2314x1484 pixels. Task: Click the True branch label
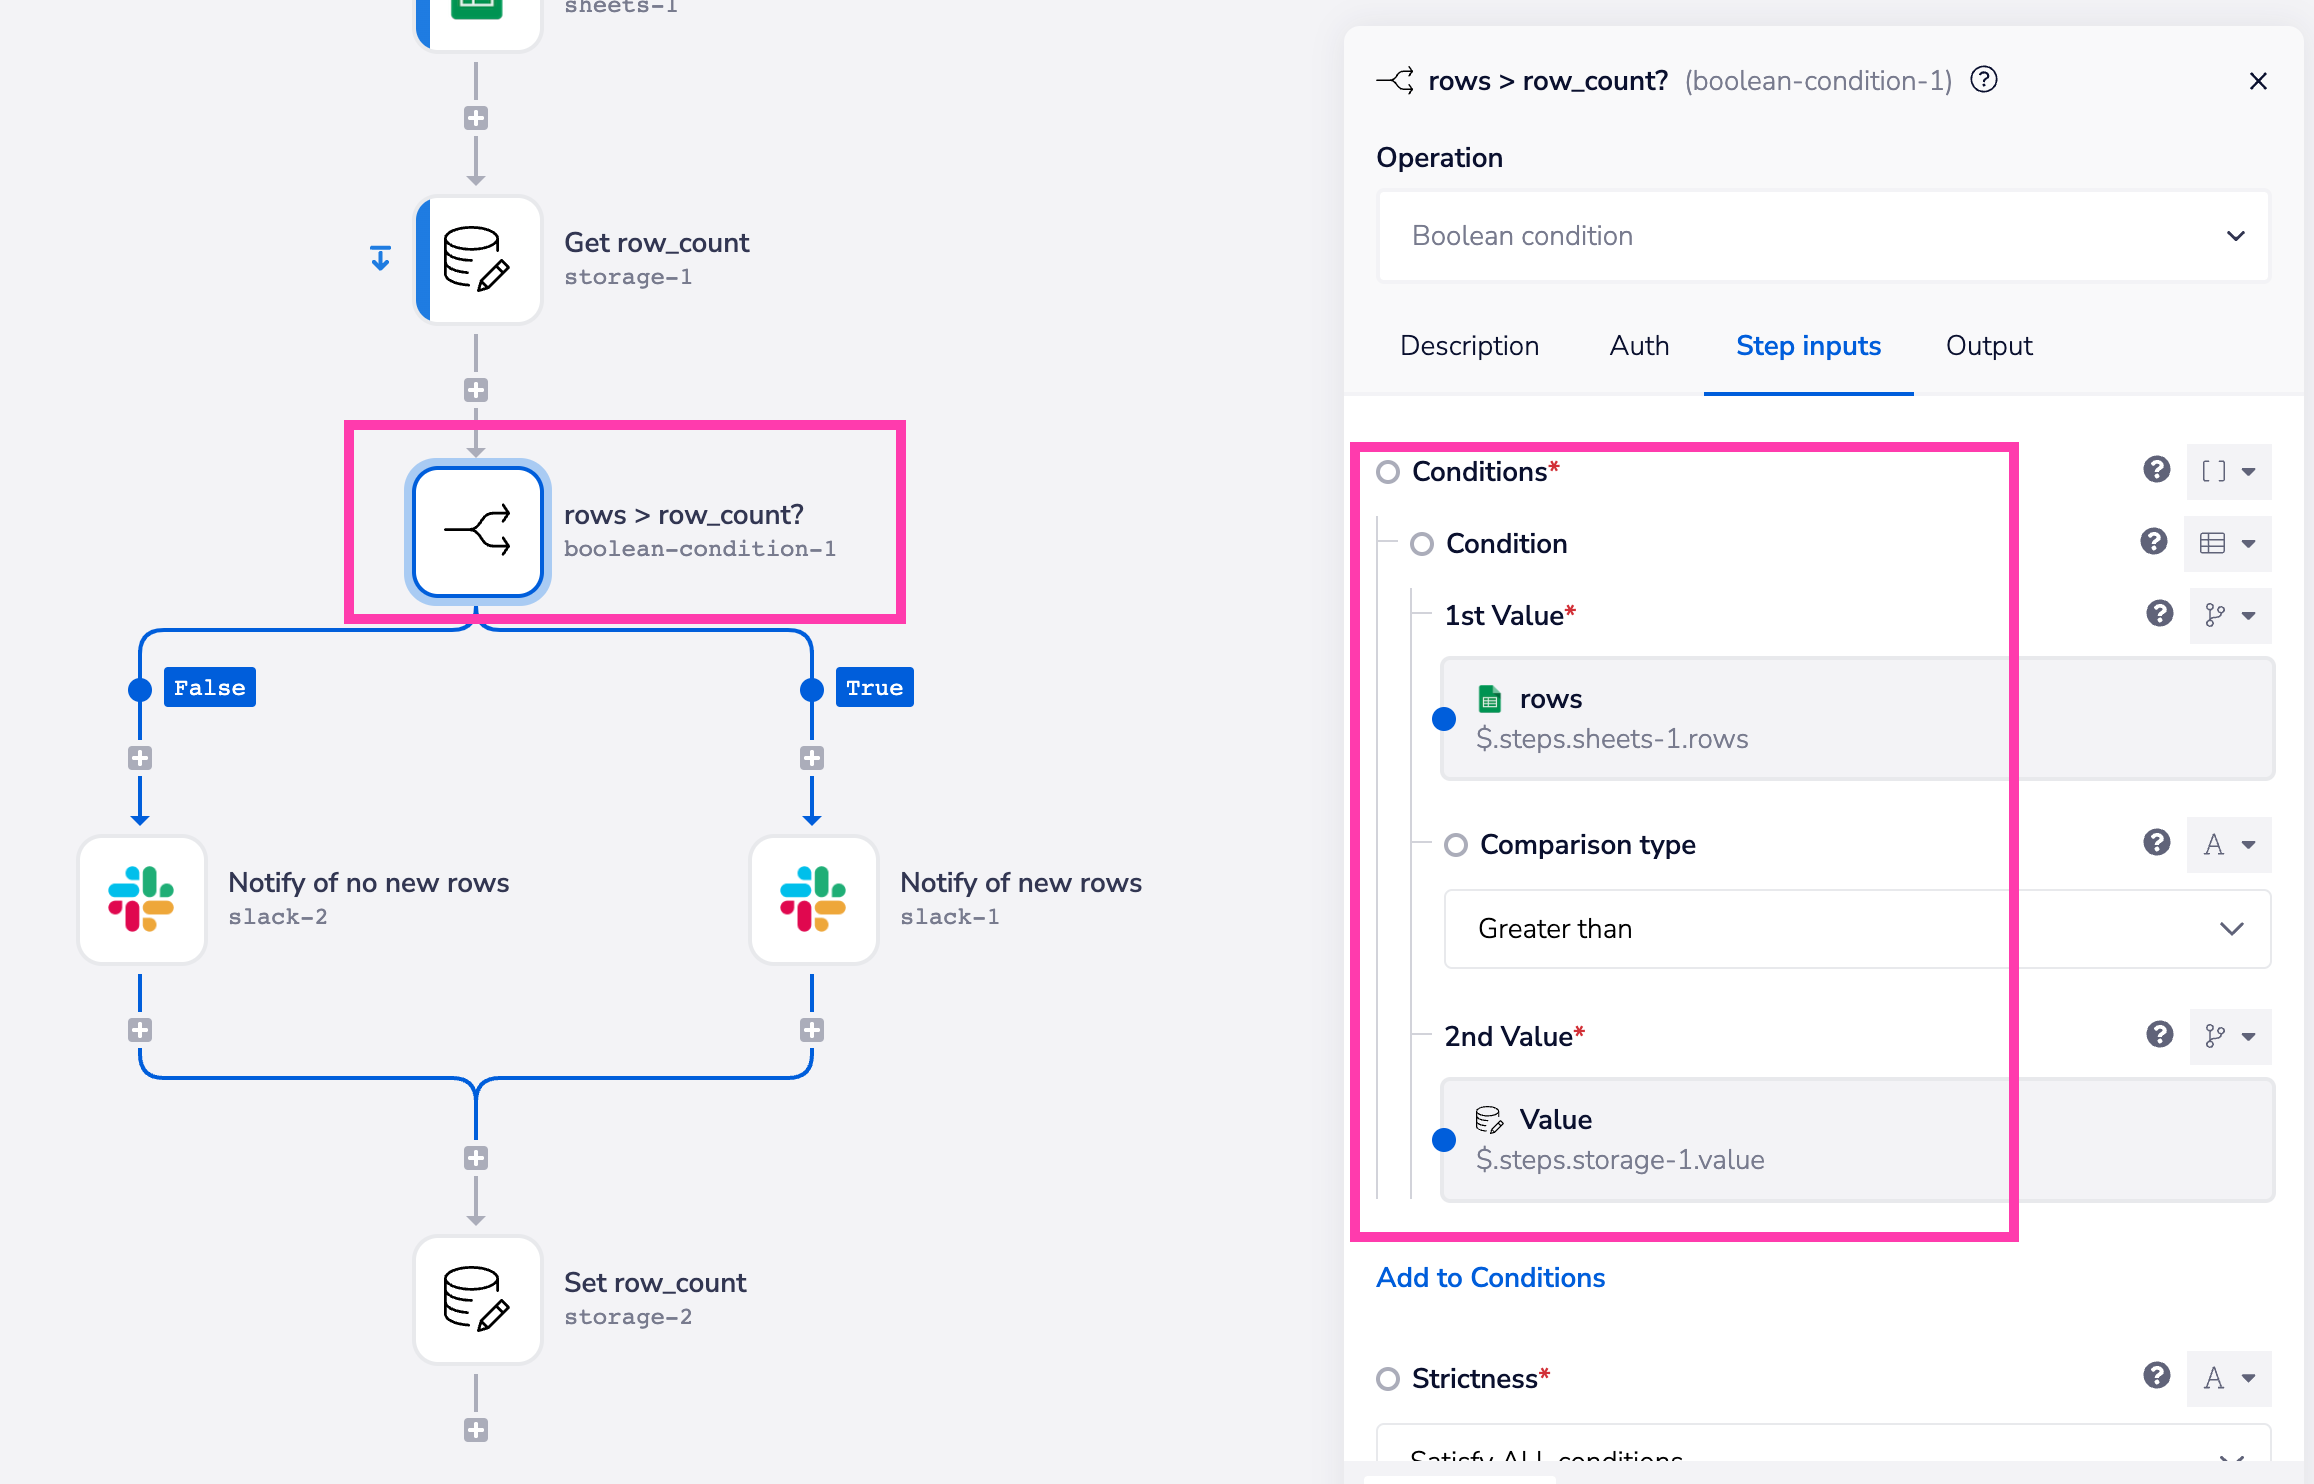tap(874, 688)
